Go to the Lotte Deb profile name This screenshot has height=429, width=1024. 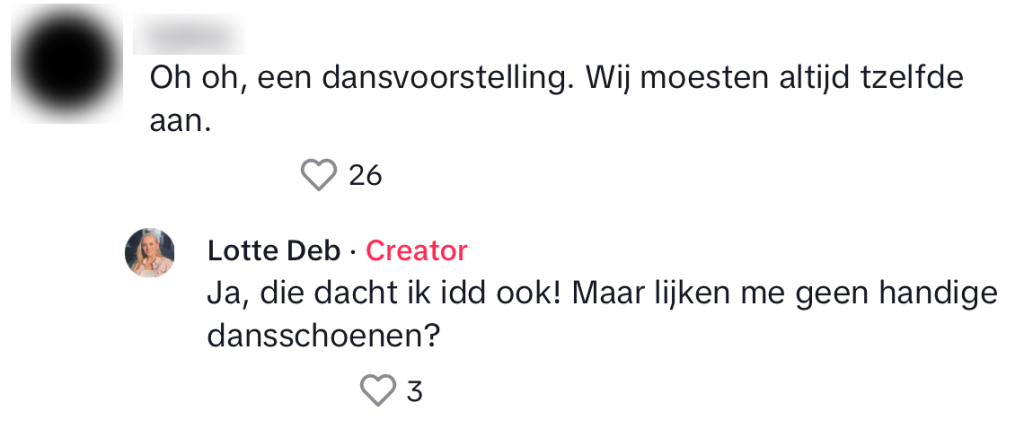coord(272,250)
